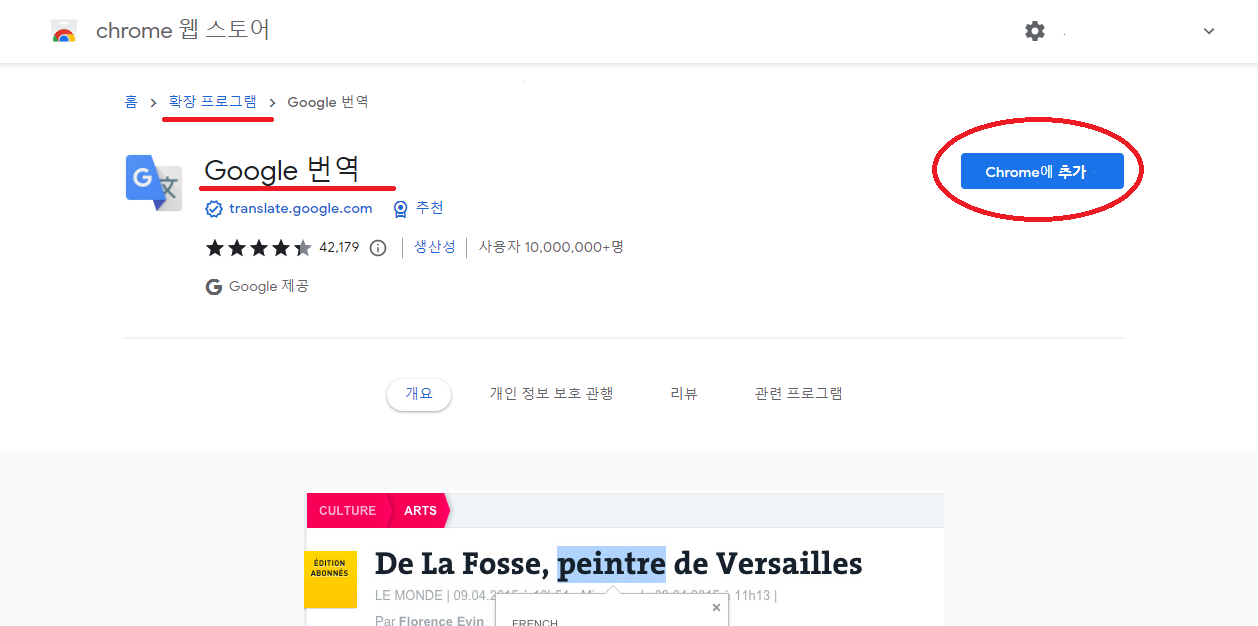Click the Google G logo next to 제공
The width and height of the screenshot is (1258, 626).
click(x=214, y=287)
